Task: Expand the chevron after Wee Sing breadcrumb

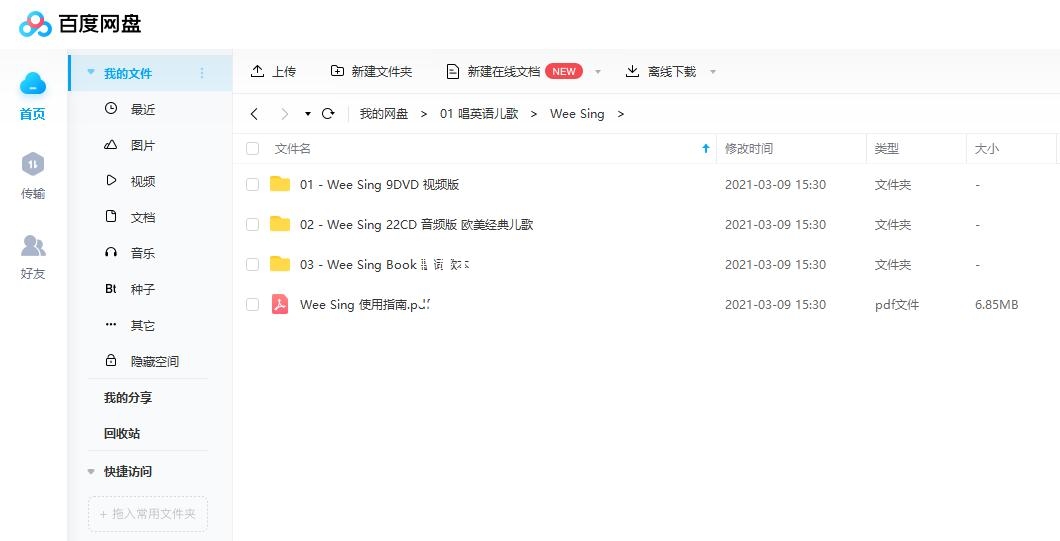Action: pos(621,114)
